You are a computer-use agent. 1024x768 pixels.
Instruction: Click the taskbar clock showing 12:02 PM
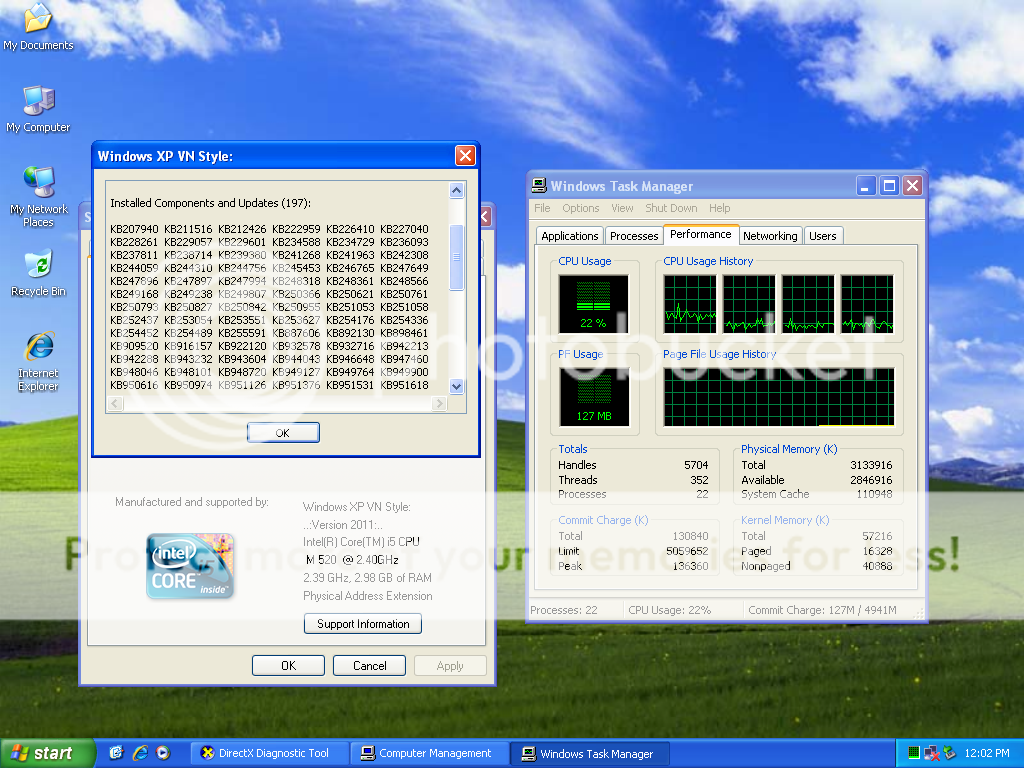987,753
